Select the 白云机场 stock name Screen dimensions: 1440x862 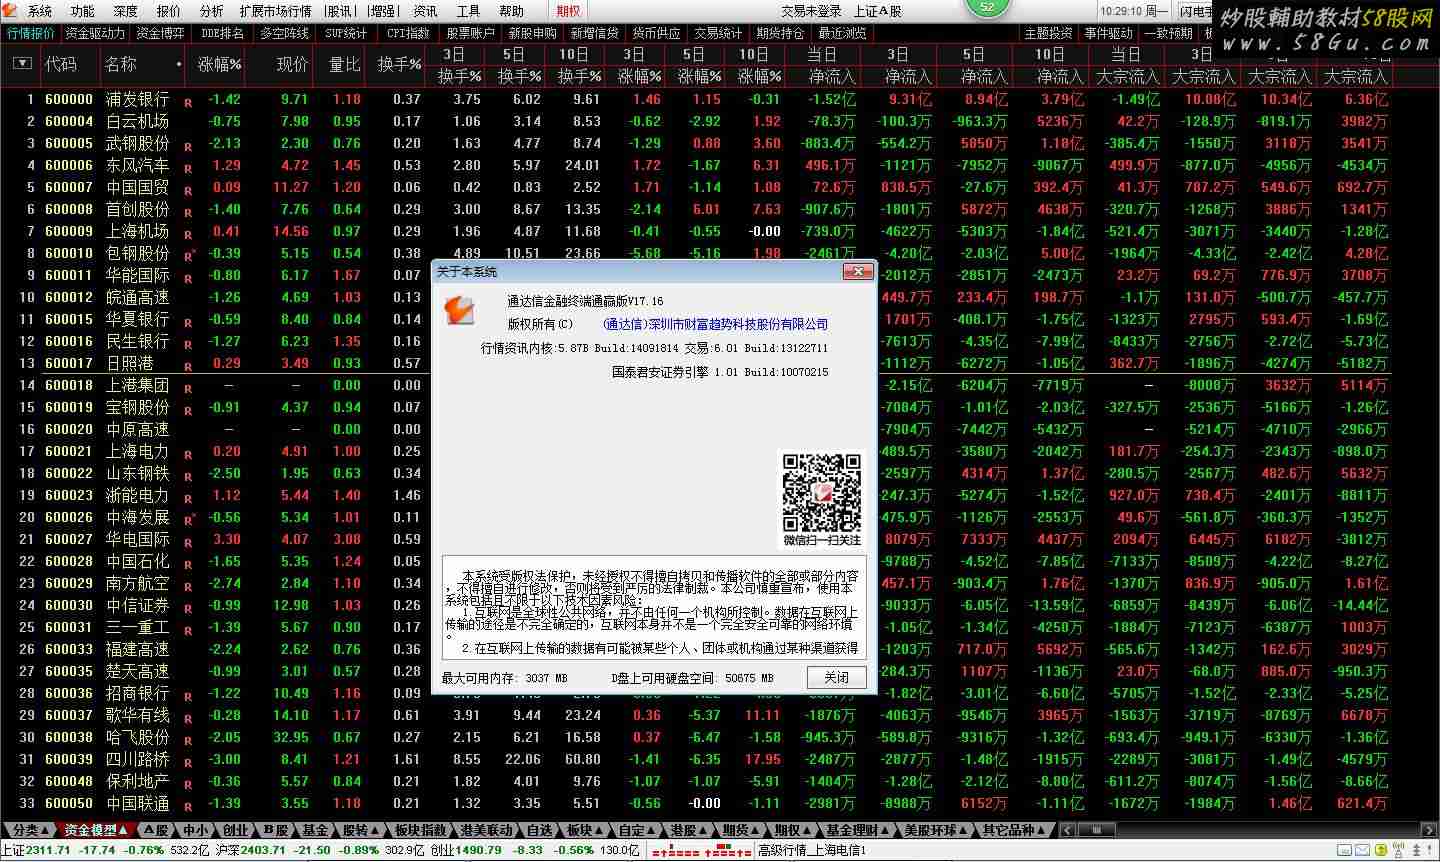(138, 121)
